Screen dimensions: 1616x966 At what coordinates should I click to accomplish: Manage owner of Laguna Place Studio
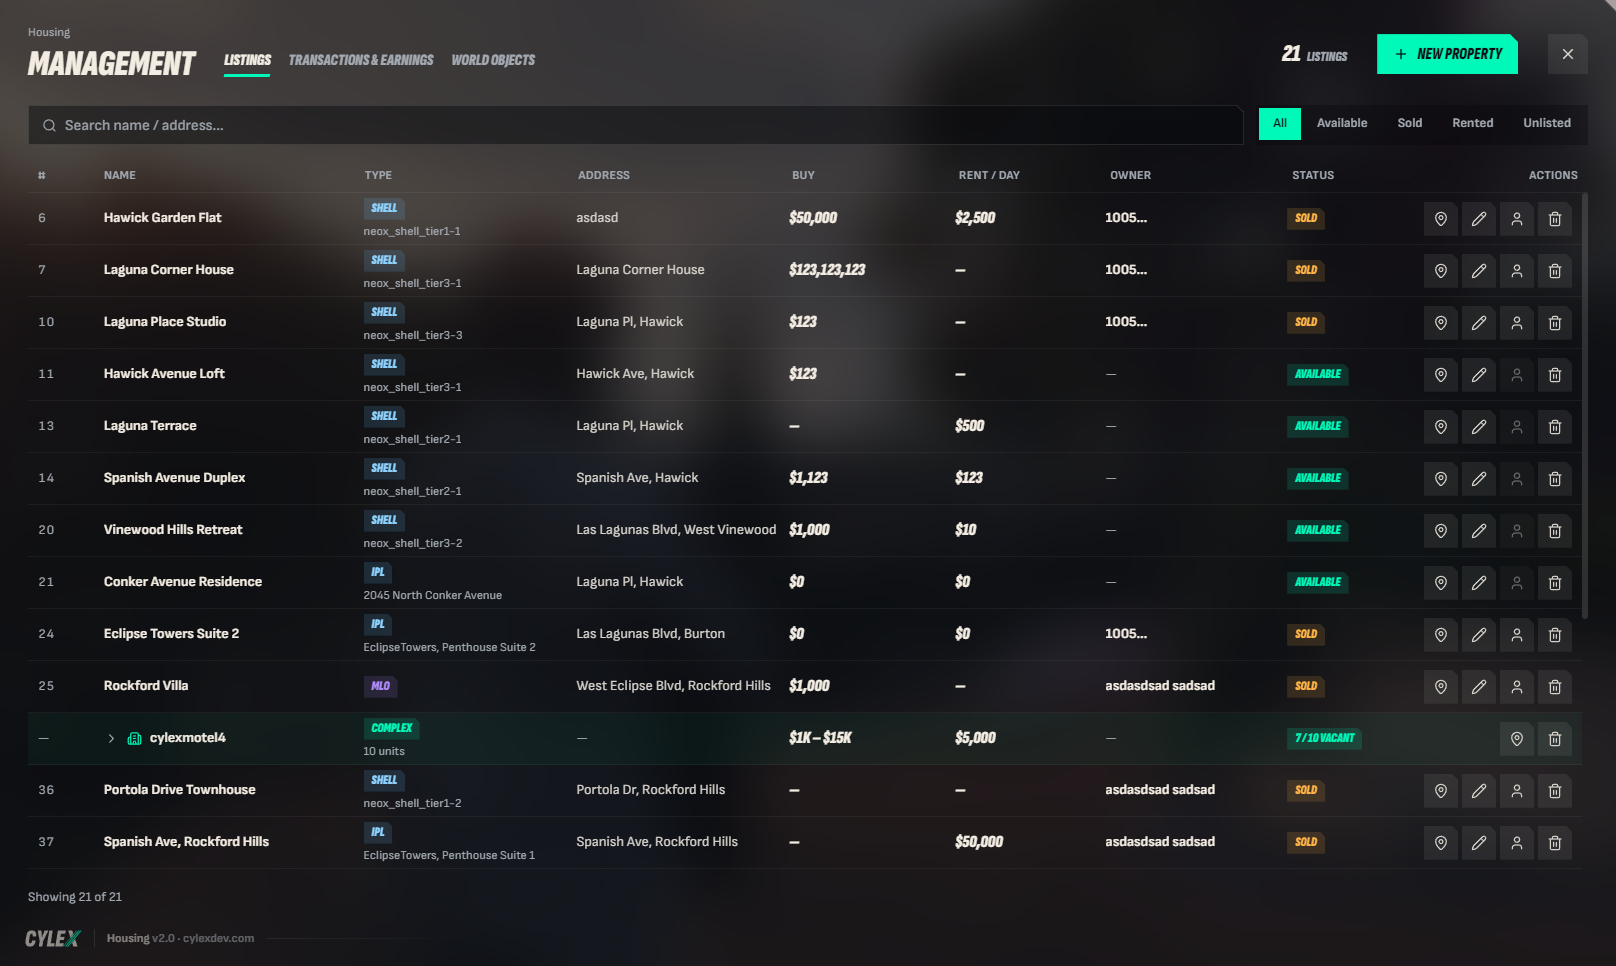click(1517, 323)
